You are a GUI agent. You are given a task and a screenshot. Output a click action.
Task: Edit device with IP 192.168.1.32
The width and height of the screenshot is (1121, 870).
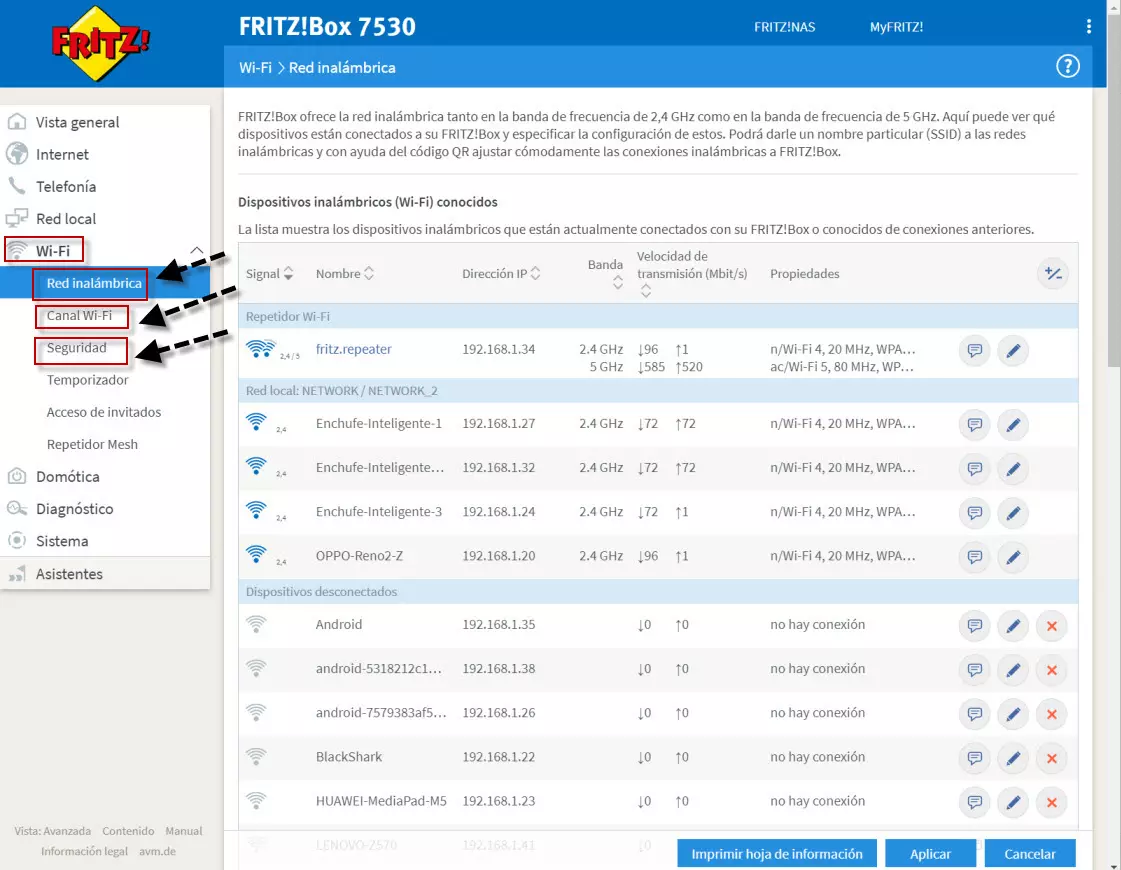pyautogui.click(x=1013, y=469)
